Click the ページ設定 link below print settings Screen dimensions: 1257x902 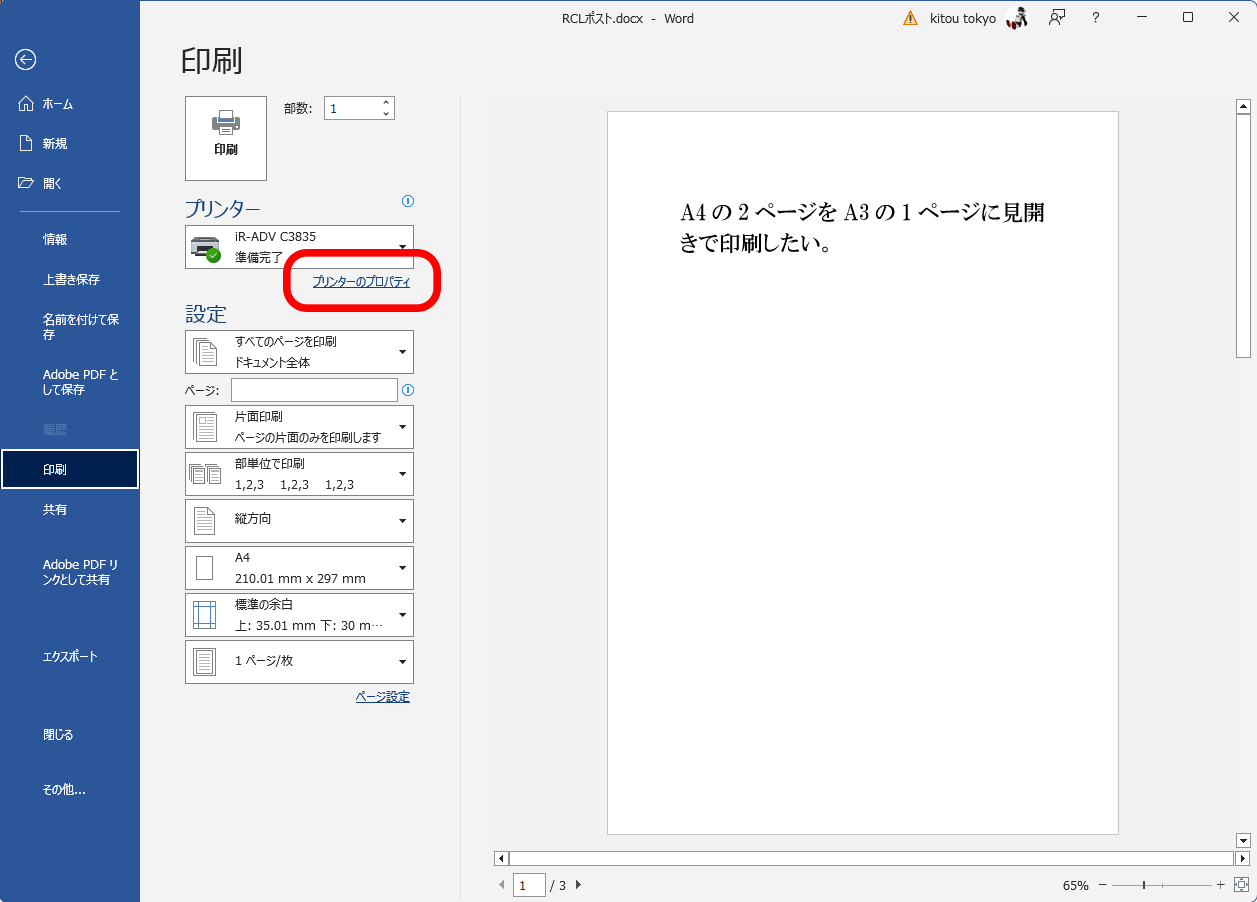[381, 696]
